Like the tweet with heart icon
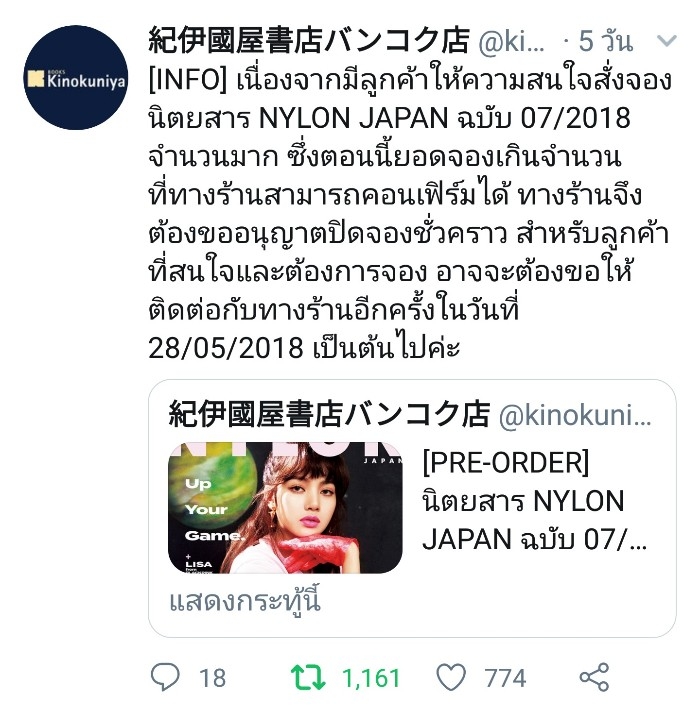This screenshot has width=700, height=710. click(x=451, y=677)
